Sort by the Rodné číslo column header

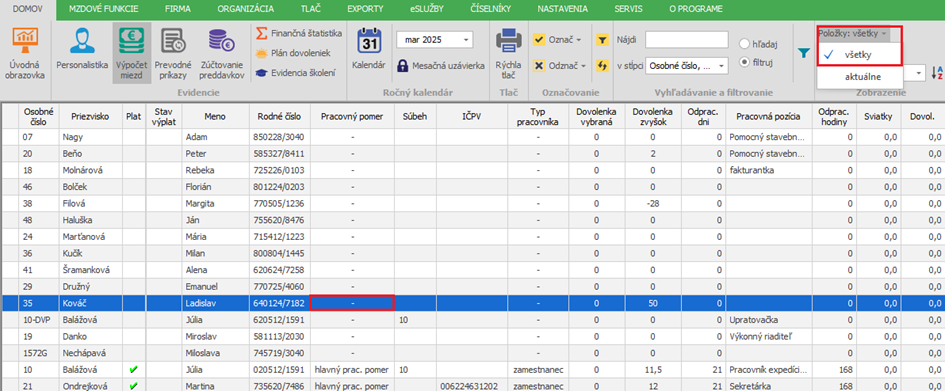(280, 116)
